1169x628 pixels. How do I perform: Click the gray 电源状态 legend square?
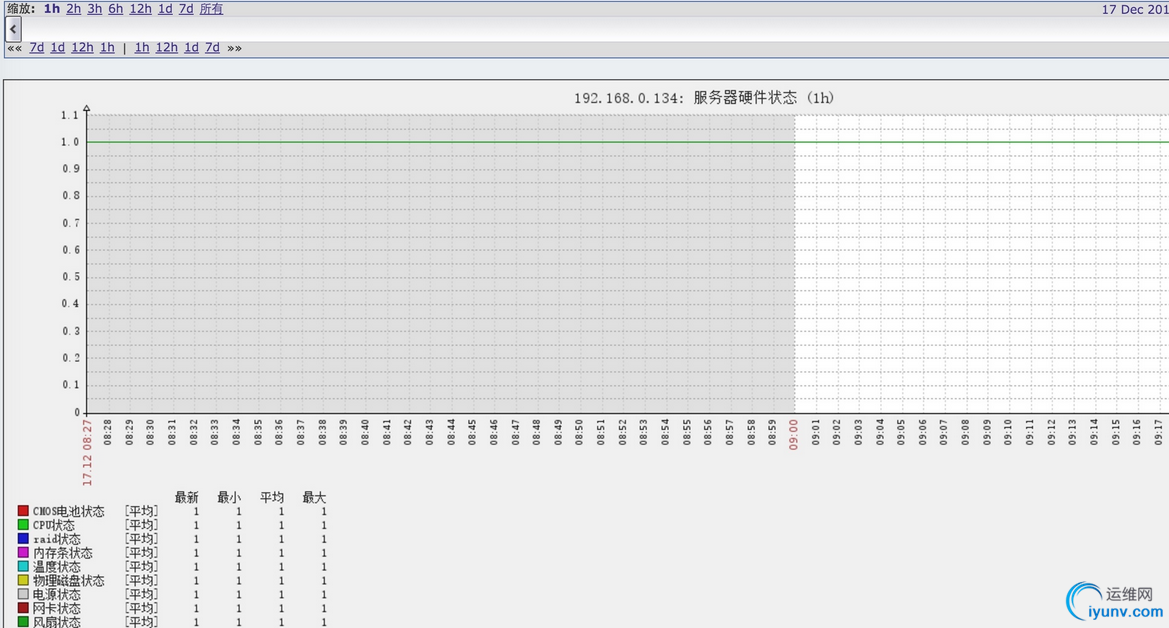(22, 594)
